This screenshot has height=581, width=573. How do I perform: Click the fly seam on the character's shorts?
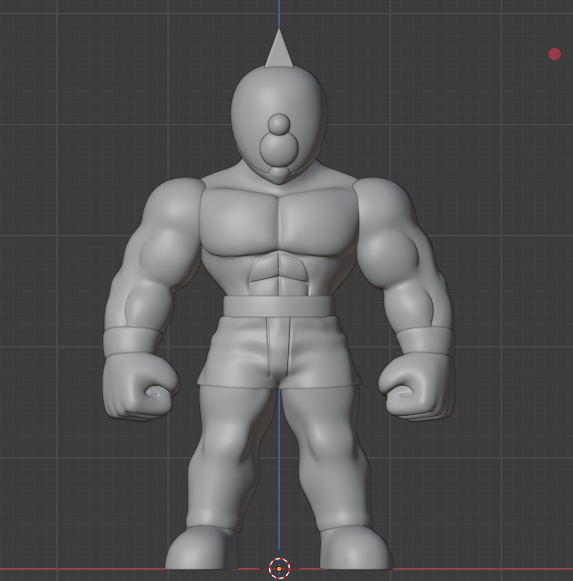(278, 346)
